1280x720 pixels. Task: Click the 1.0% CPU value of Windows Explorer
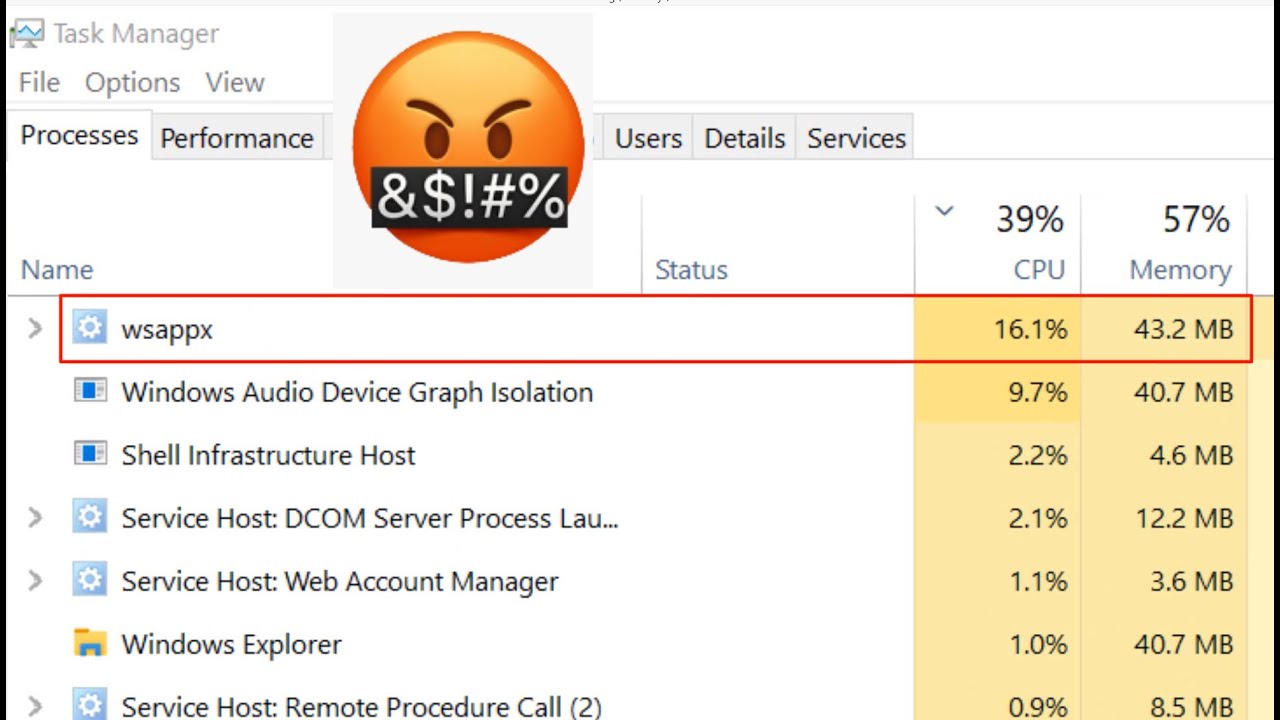pyautogui.click(x=1037, y=644)
